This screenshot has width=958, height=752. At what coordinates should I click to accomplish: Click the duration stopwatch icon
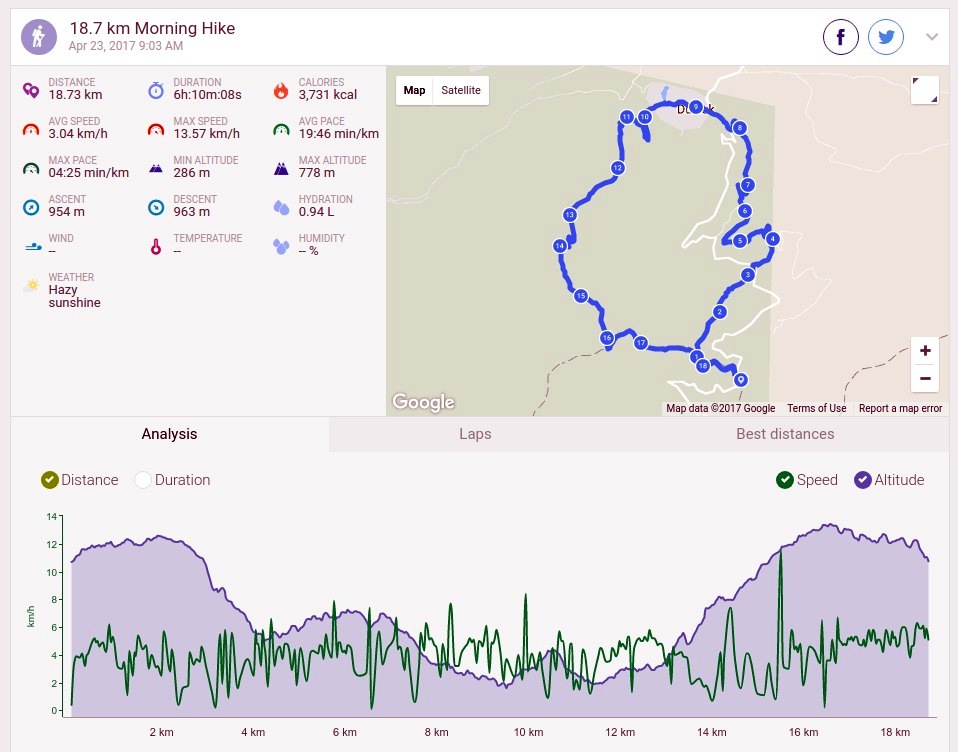point(156,90)
